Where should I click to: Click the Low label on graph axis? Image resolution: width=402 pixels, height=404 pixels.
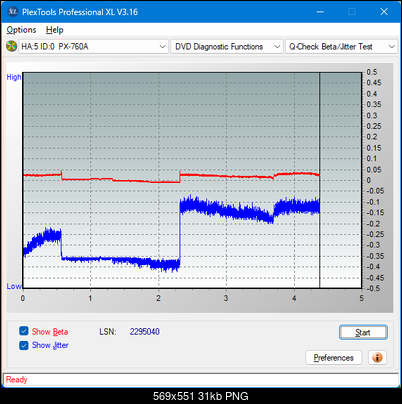(x=14, y=286)
